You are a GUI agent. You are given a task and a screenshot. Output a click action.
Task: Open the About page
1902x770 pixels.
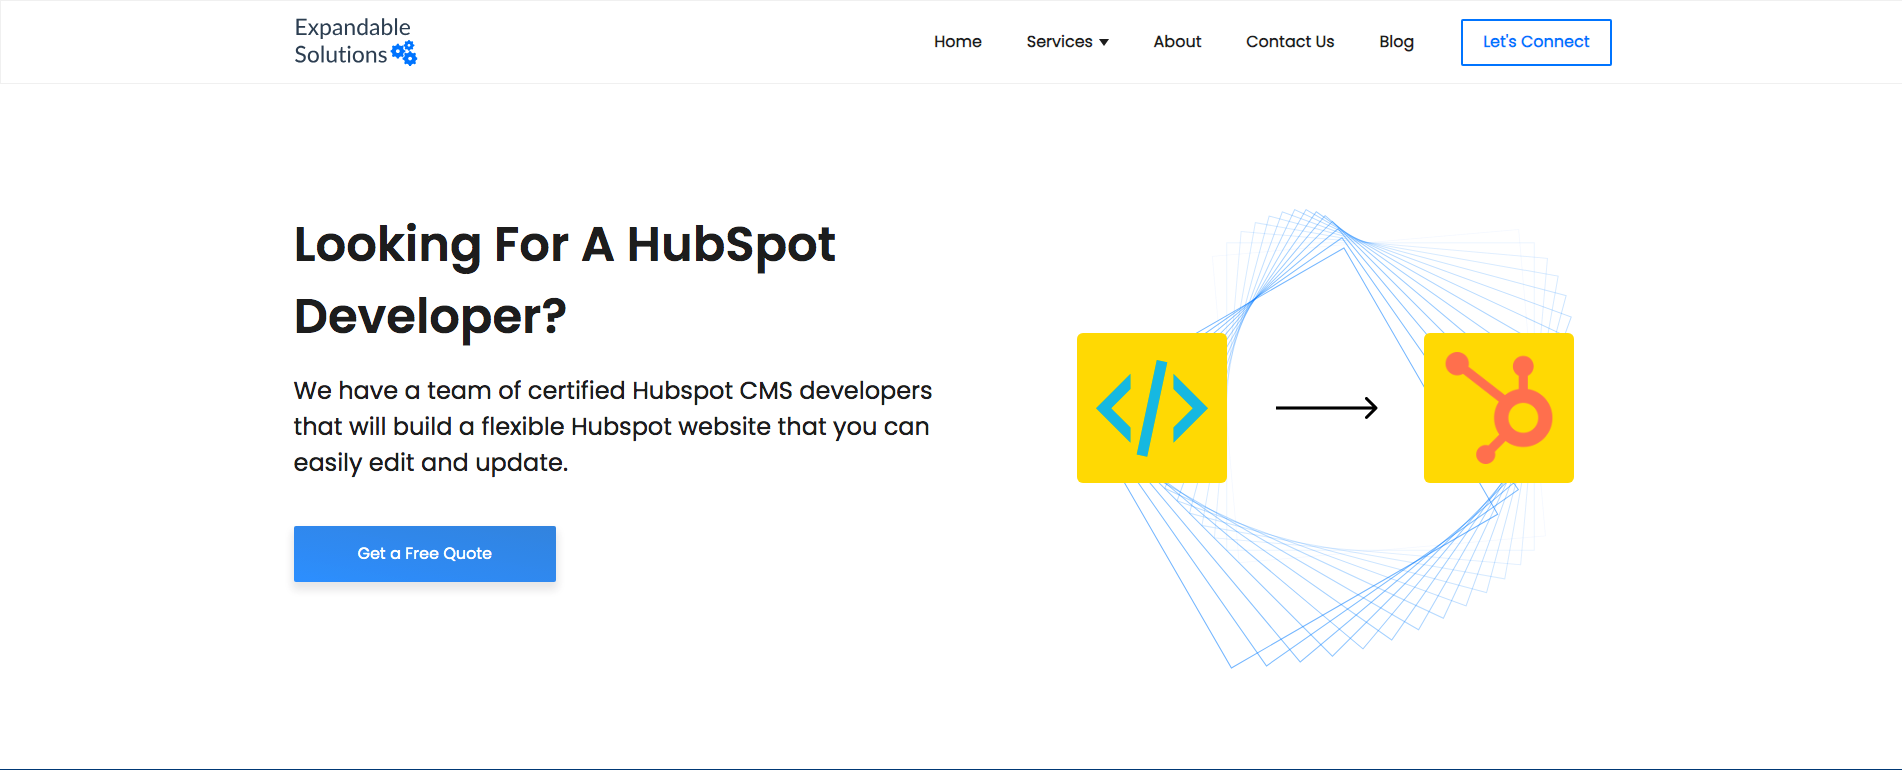click(x=1177, y=42)
